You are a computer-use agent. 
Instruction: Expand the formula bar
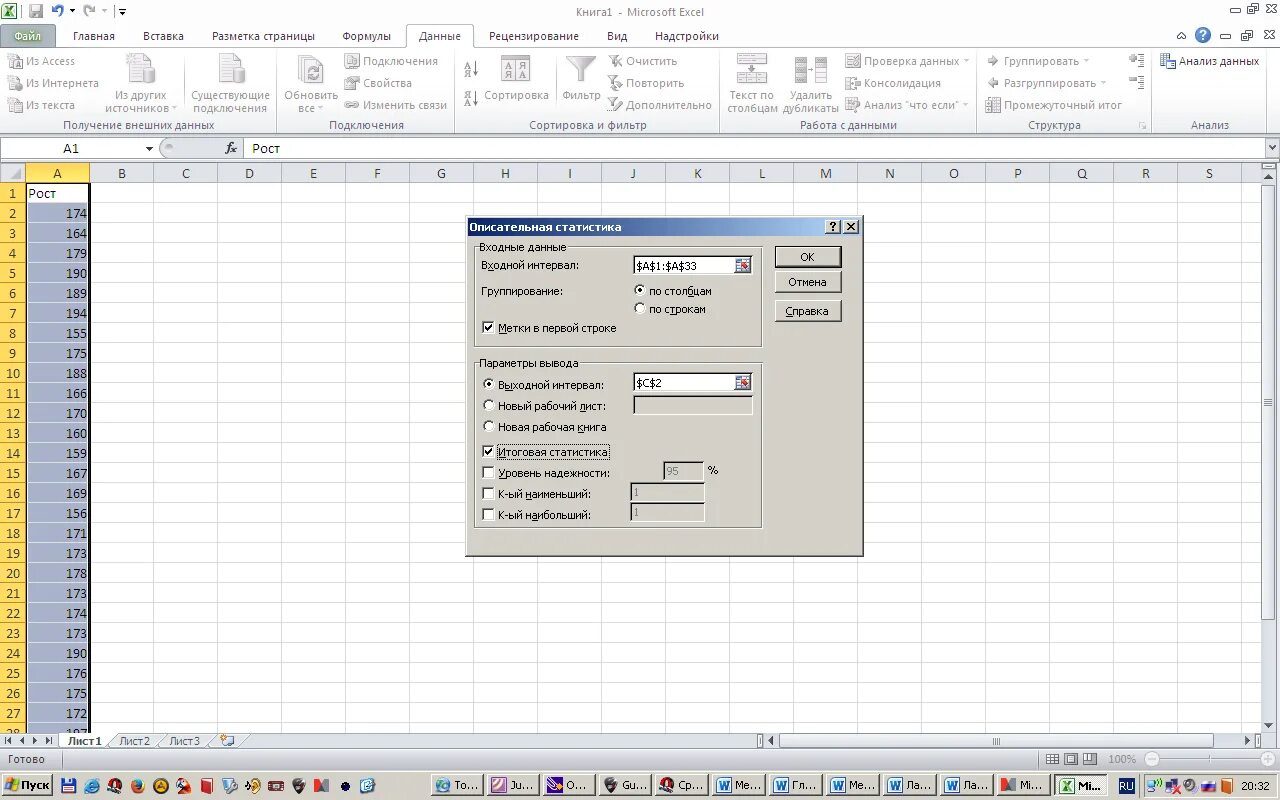click(x=1271, y=148)
